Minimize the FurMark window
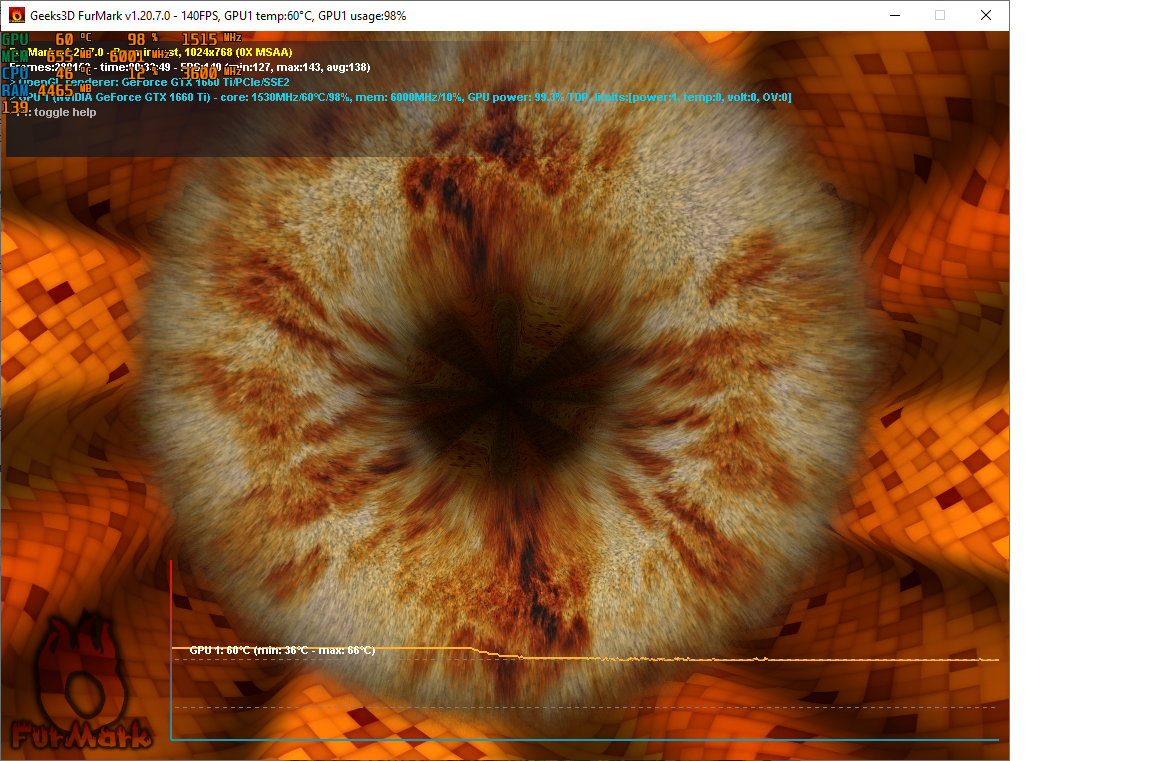The height and width of the screenshot is (761, 1152). [x=895, y=15]
